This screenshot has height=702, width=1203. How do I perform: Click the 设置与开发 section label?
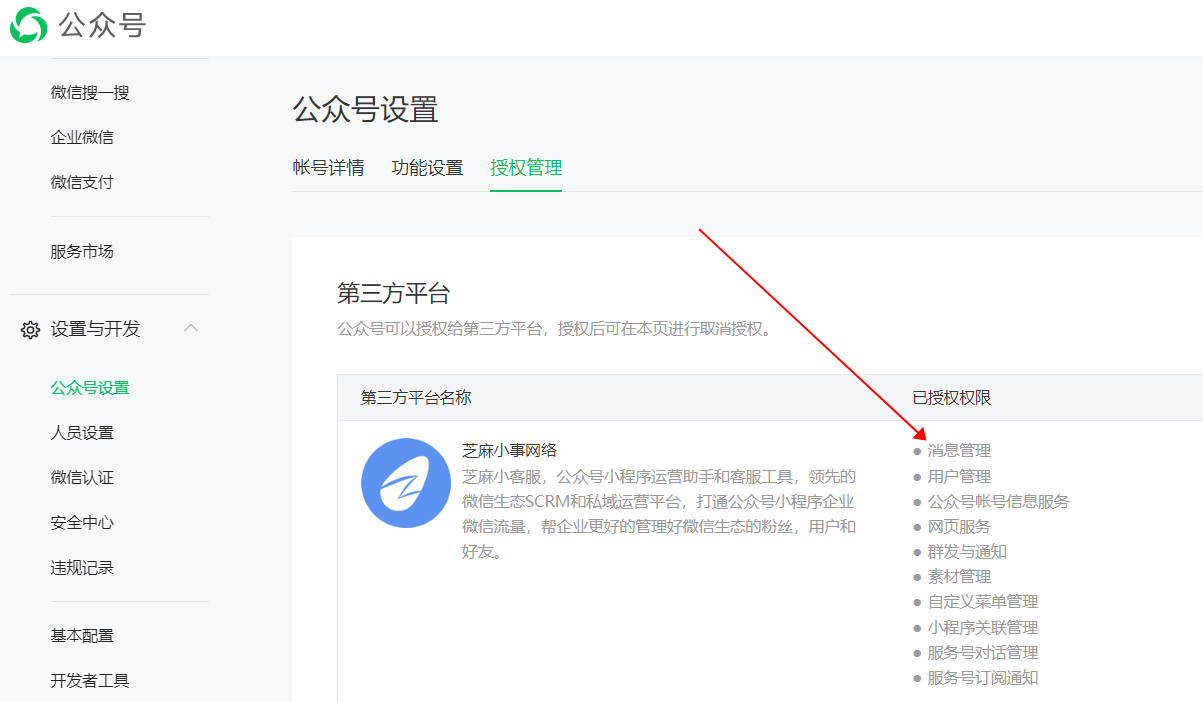(x=96, y=329)
